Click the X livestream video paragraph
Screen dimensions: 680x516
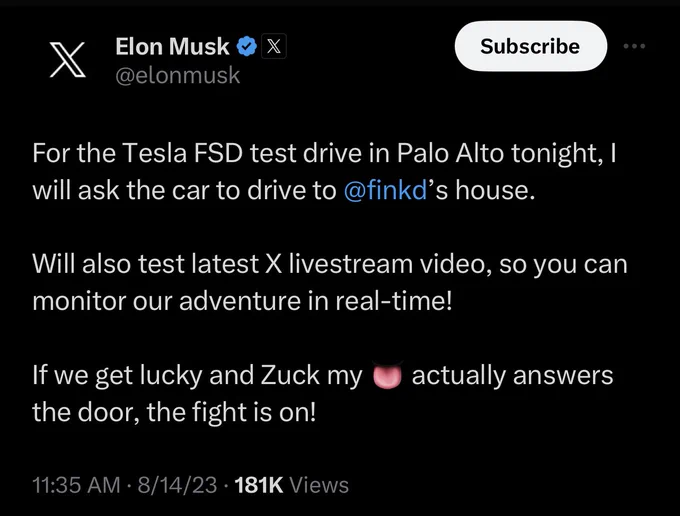click(x=330, y=282)
